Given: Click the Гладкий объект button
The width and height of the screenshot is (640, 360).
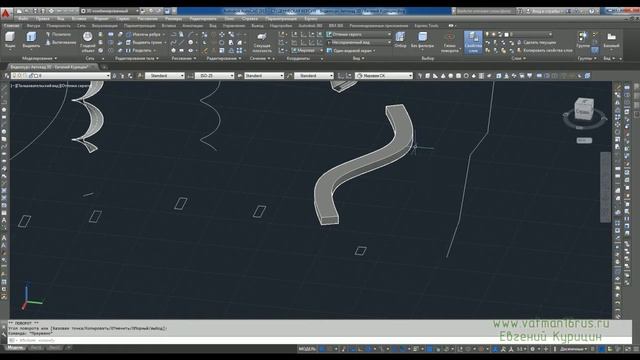Looking at the screenshot, I should [87, 42].
